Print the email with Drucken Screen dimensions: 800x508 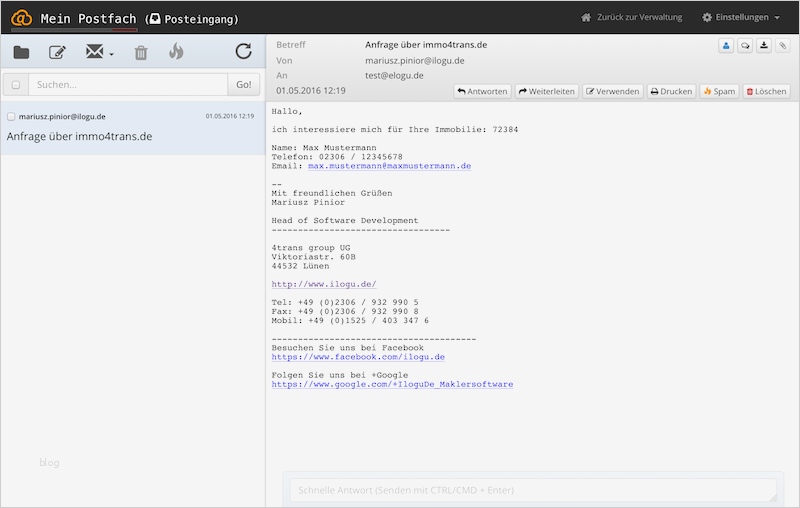point(671,91)
